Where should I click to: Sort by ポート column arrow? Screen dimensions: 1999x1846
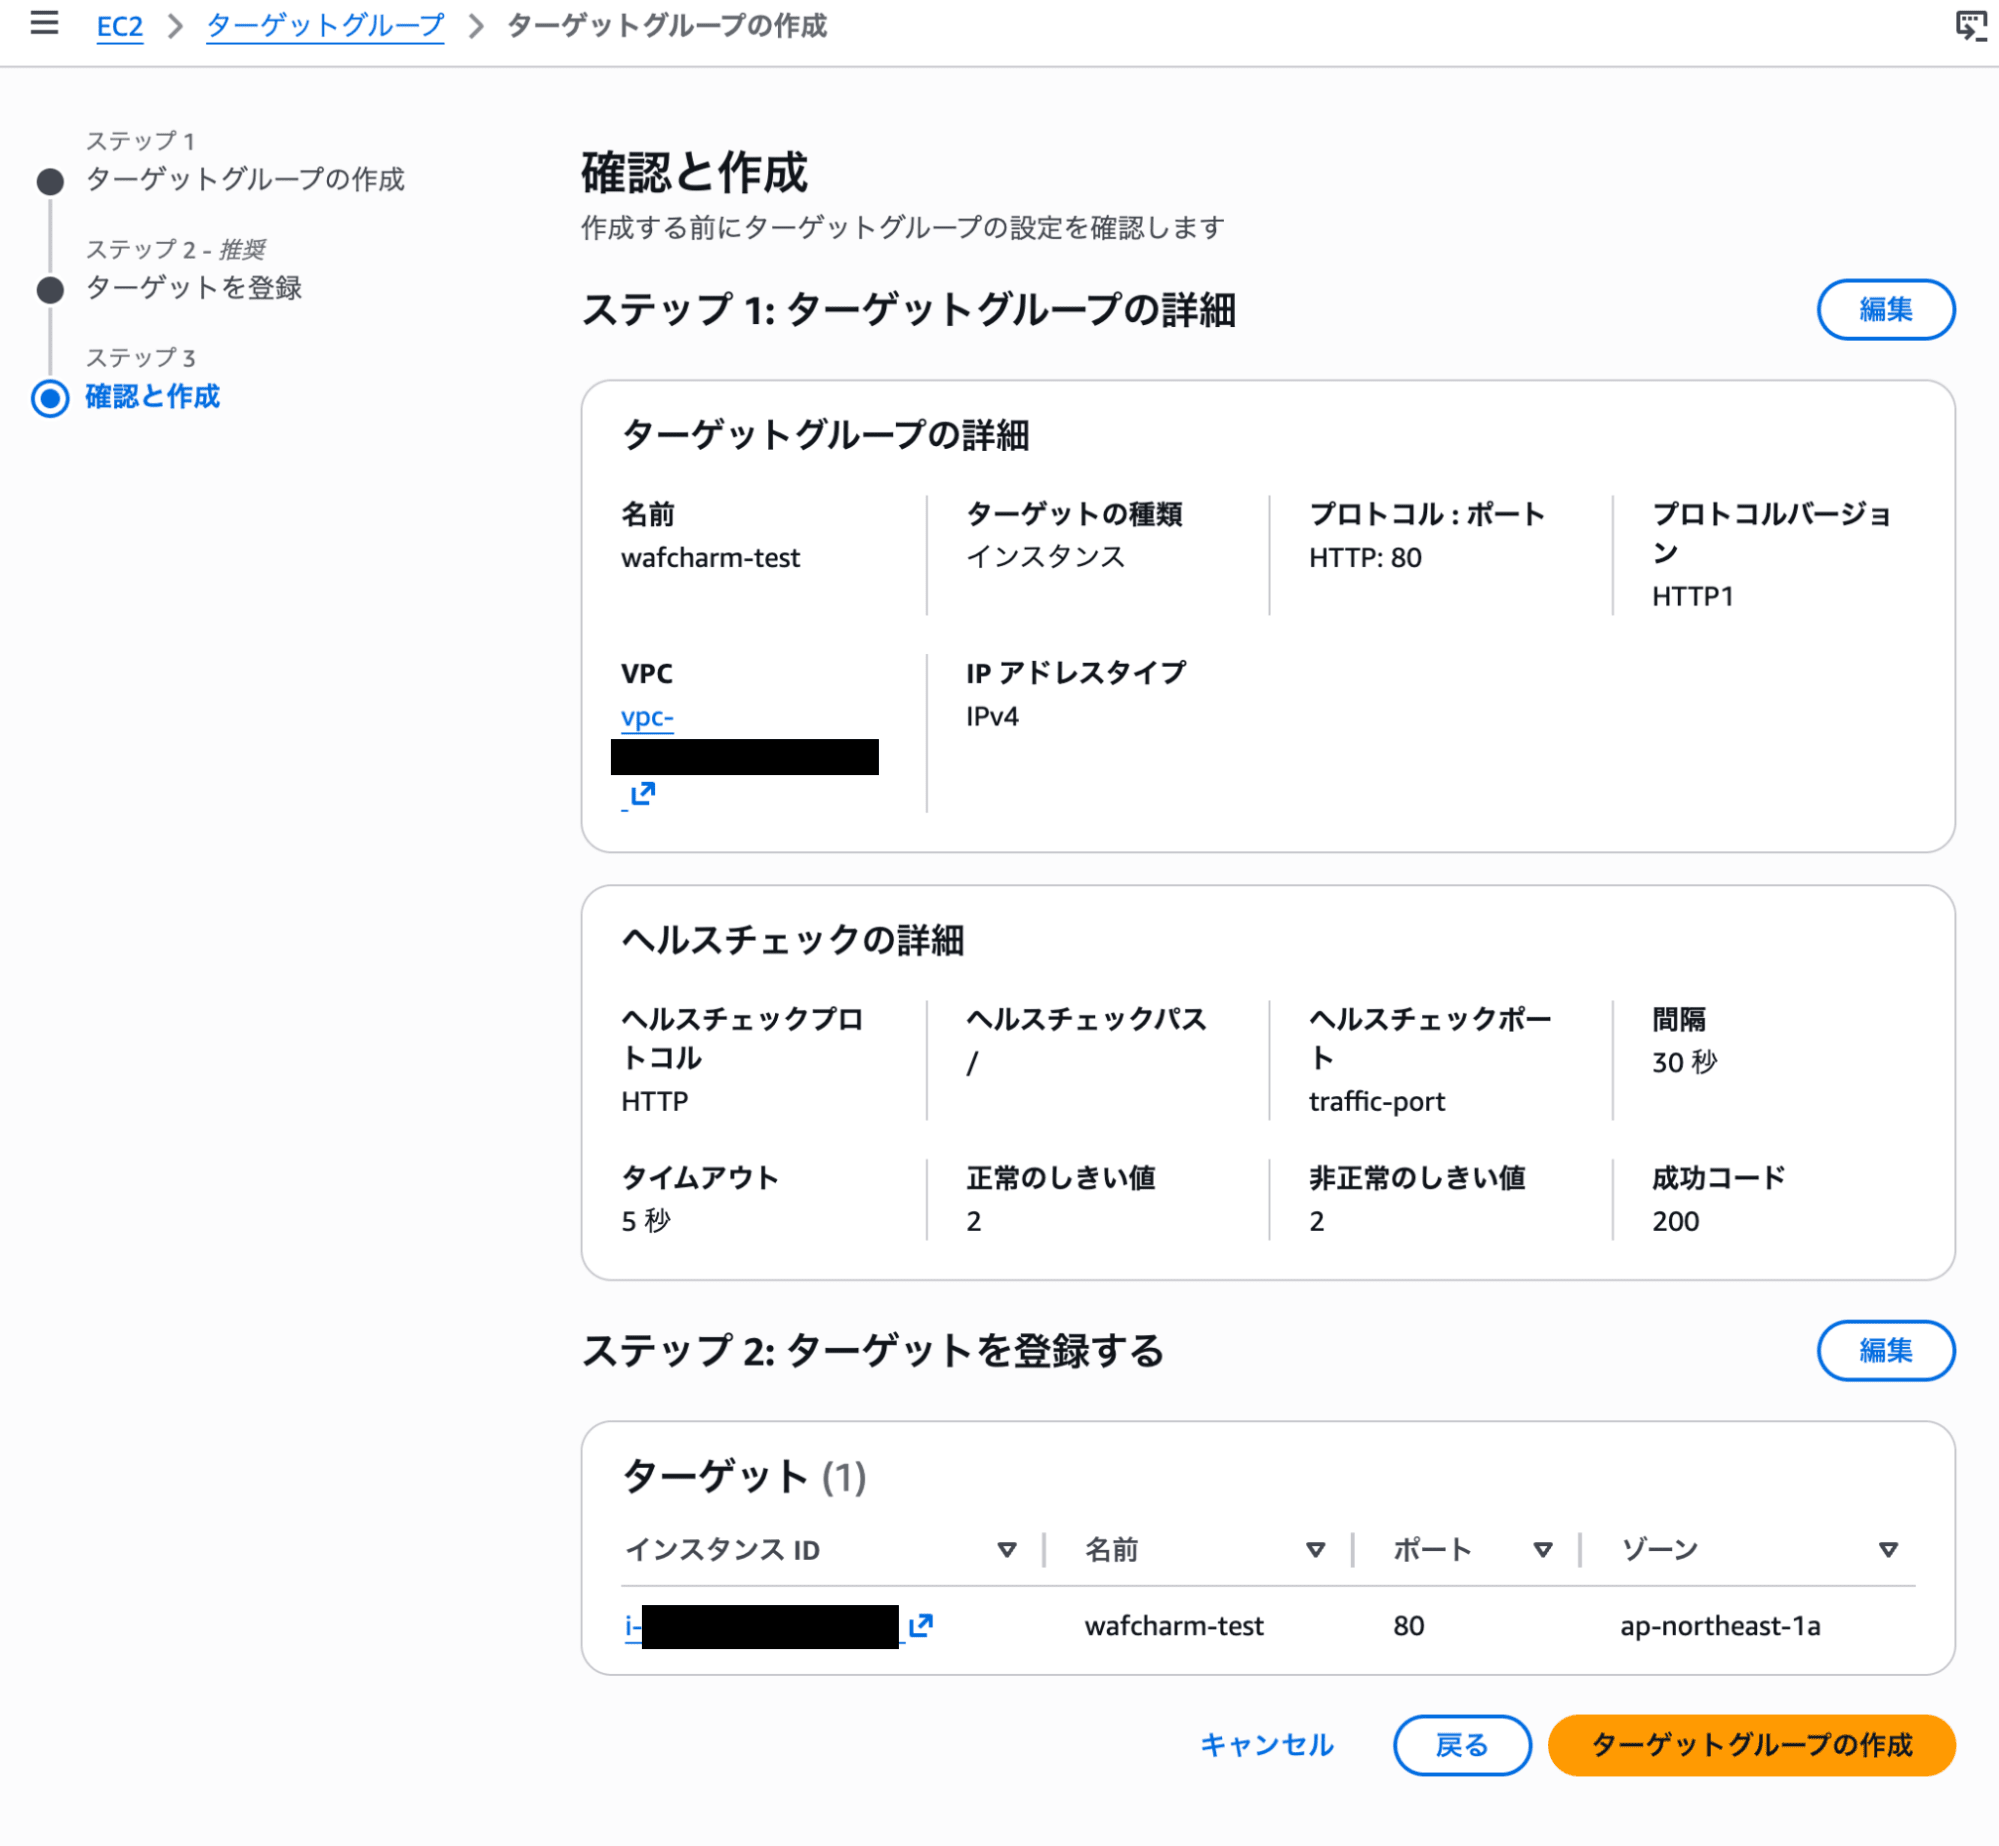pyautogui.click(x=1542, y=1550)
